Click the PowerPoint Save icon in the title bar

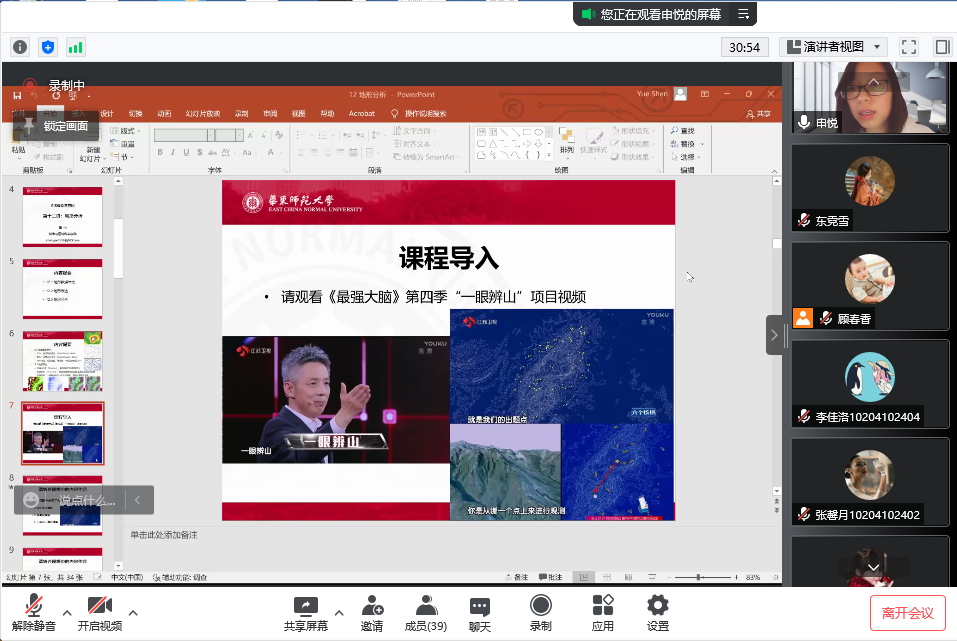click(x=17, y=95)
